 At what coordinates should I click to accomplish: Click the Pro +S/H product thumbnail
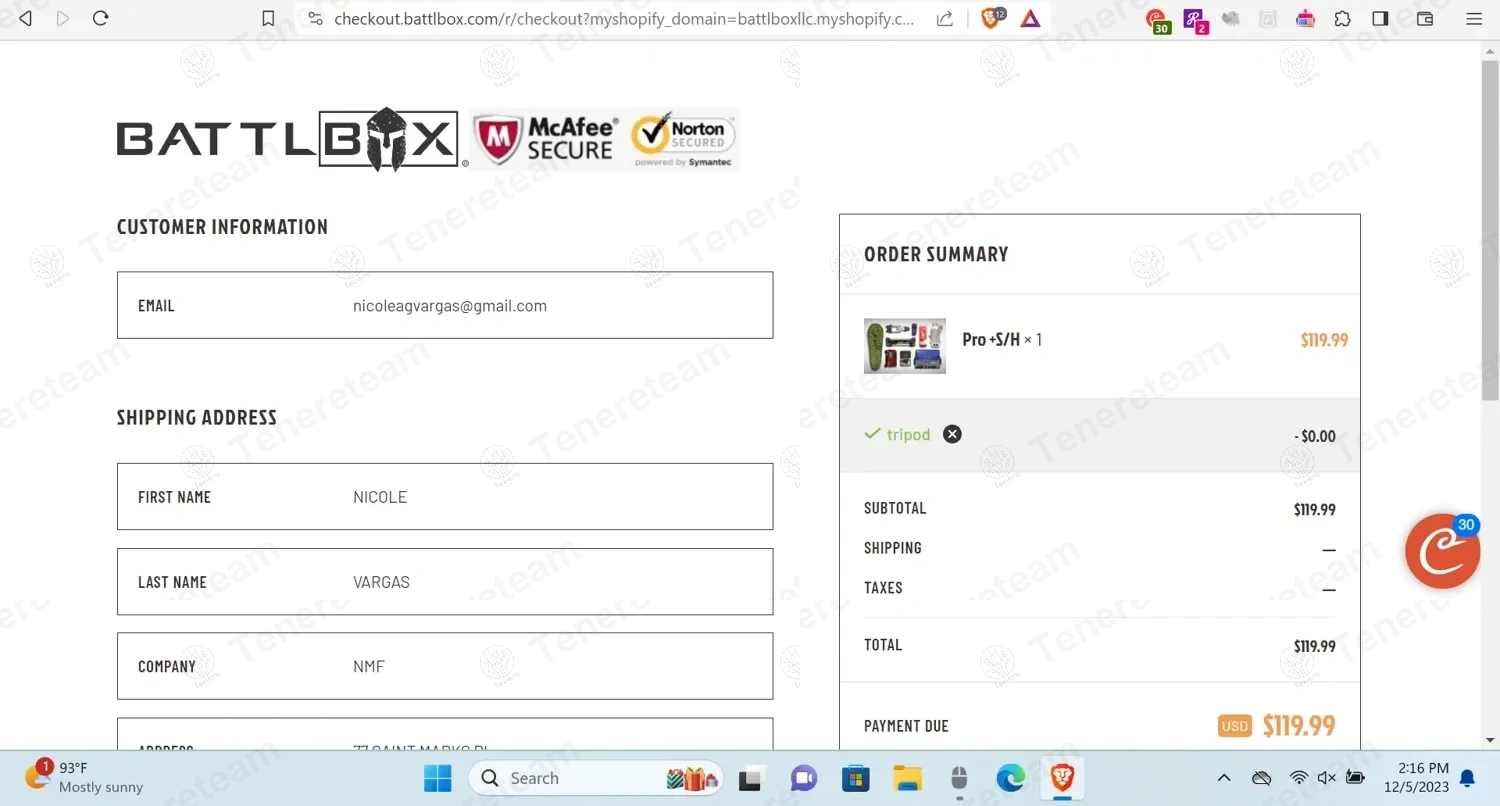click(904, 346)
